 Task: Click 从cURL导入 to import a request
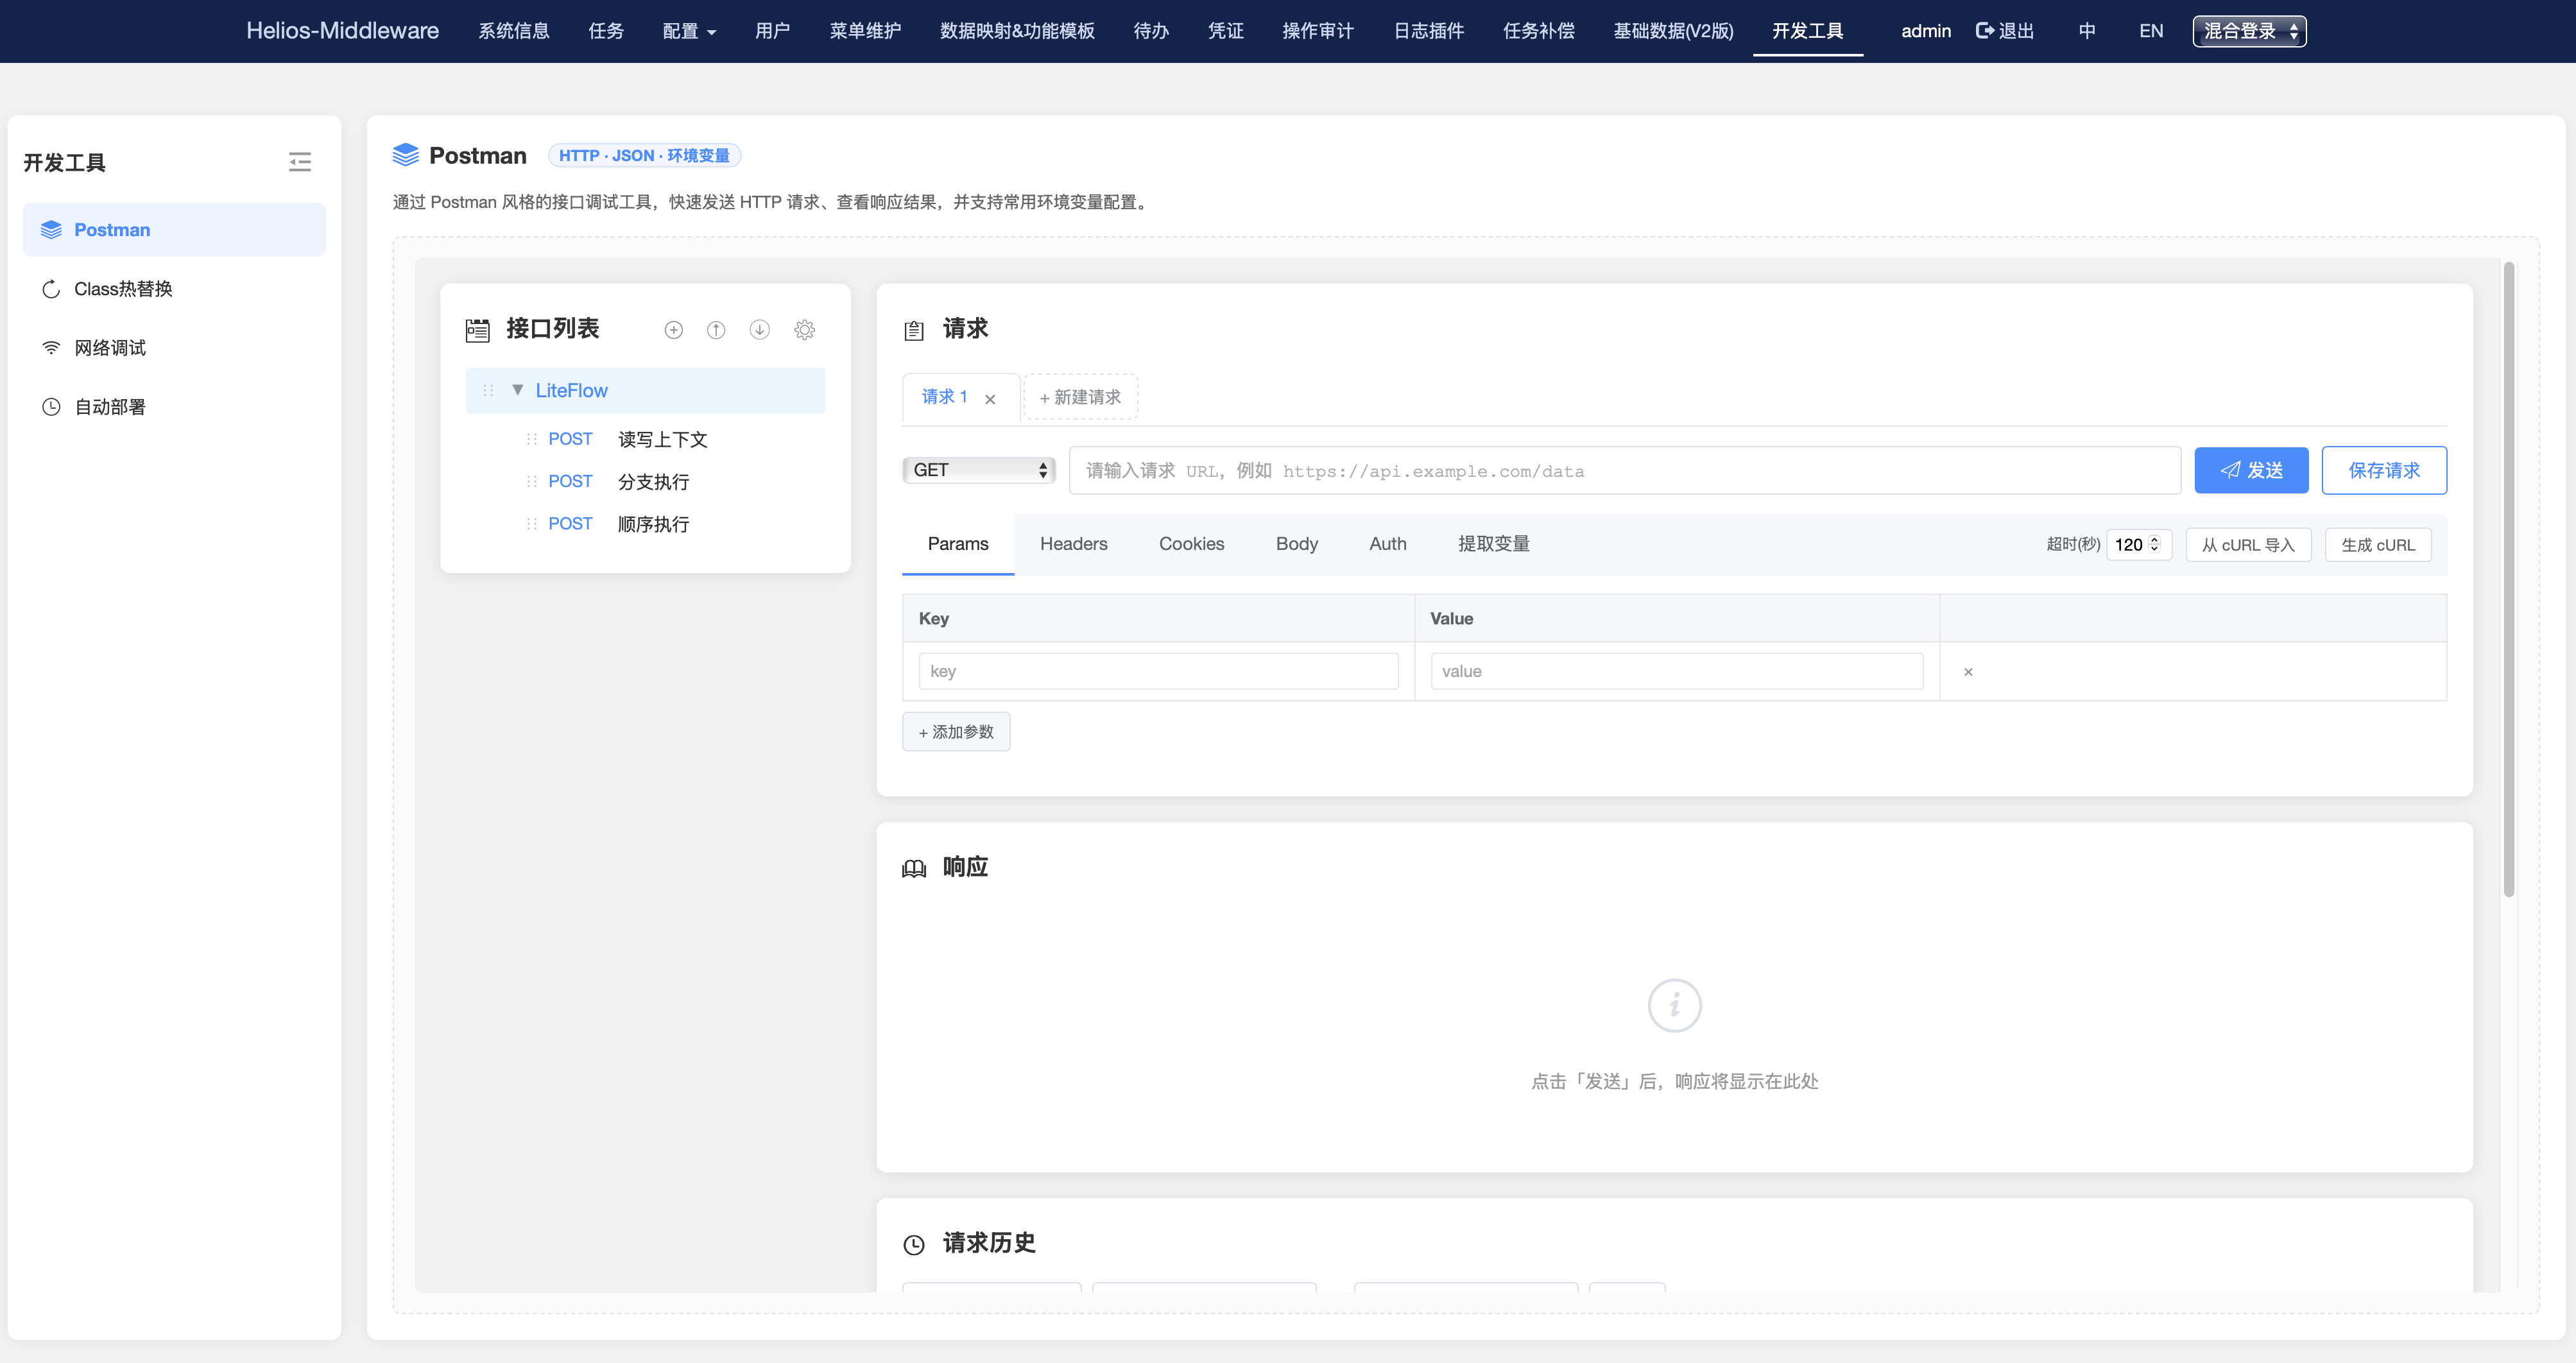2248,544
